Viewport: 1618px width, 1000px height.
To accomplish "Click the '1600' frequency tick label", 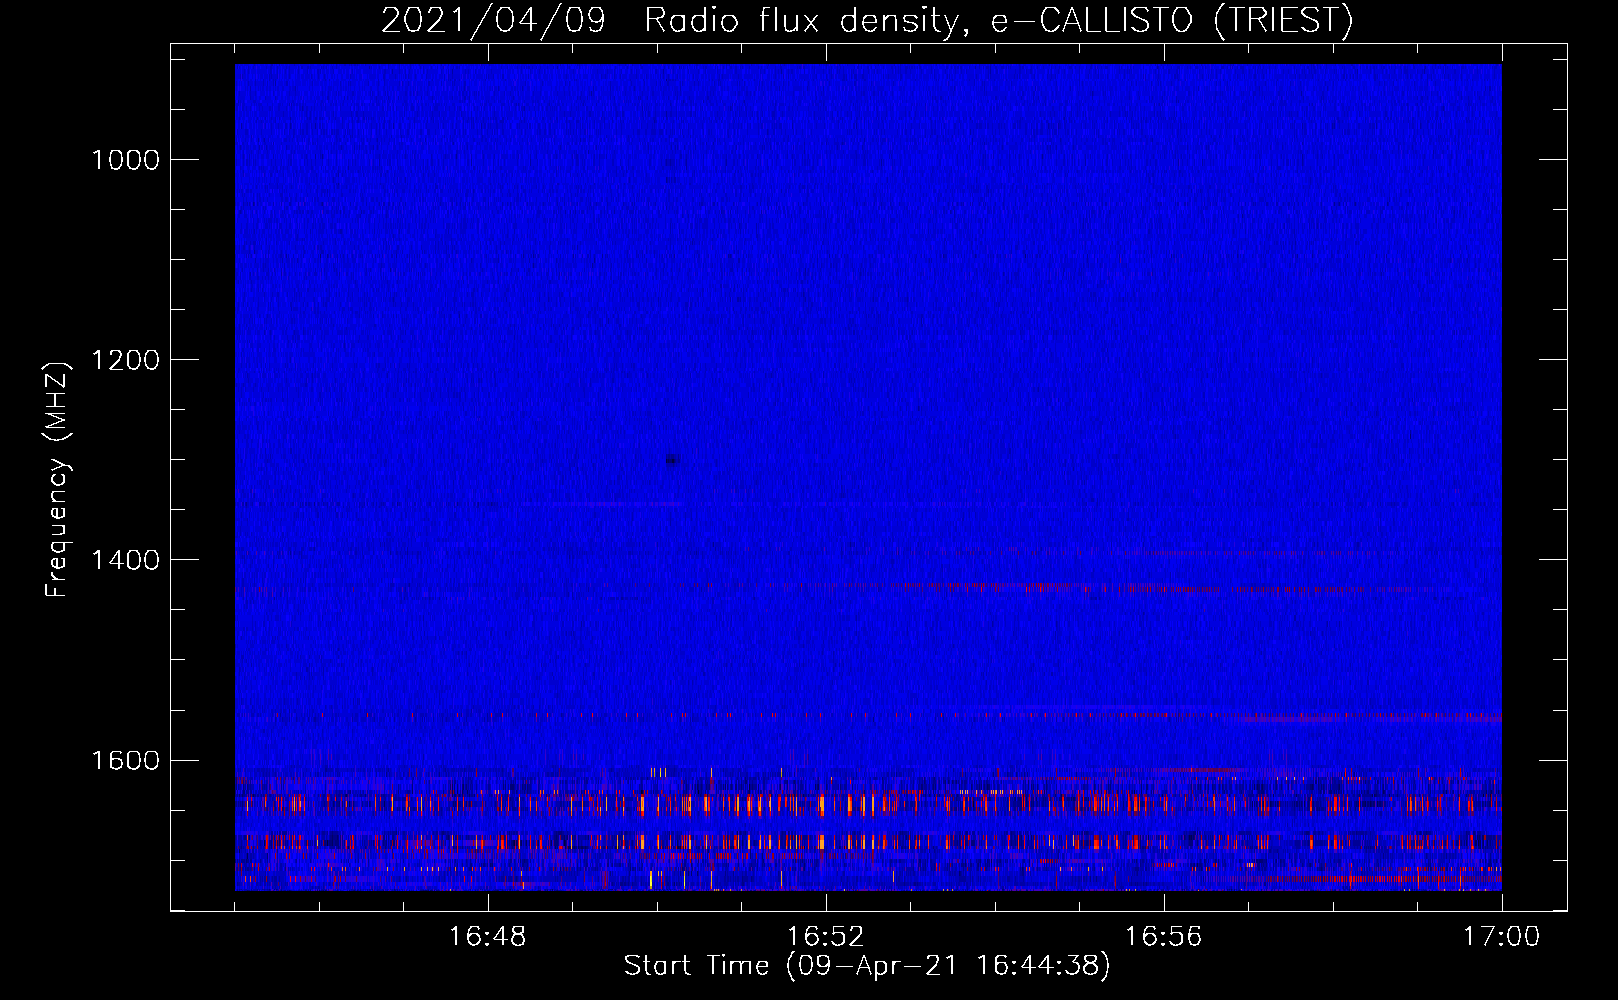I will pos(125,760).
